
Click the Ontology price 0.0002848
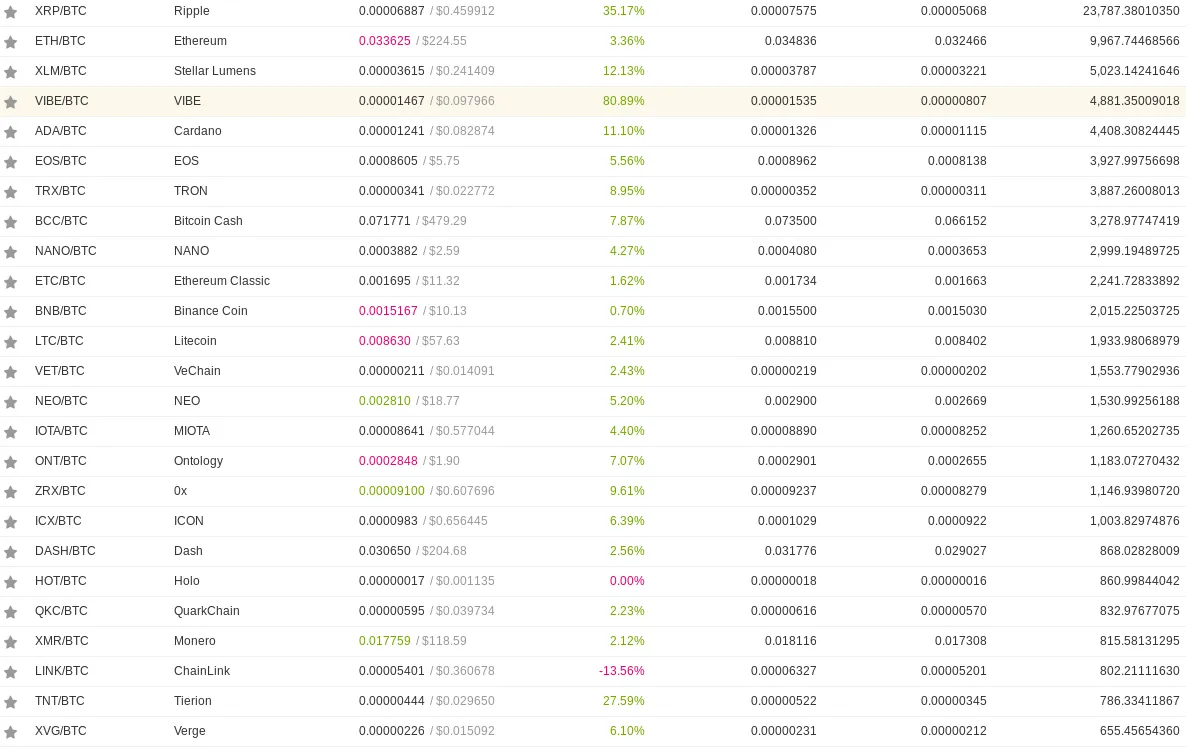pos(388,461)
